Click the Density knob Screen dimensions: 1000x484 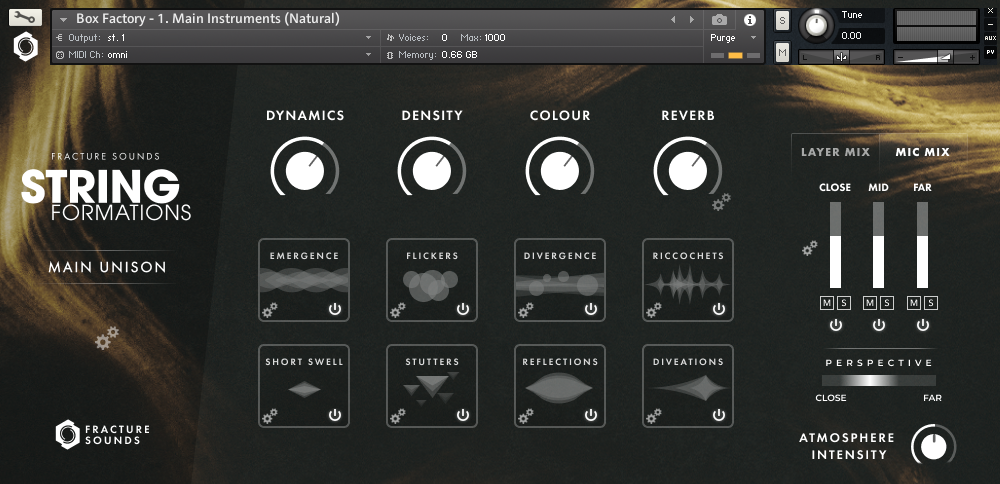click(x=432, y=170)
